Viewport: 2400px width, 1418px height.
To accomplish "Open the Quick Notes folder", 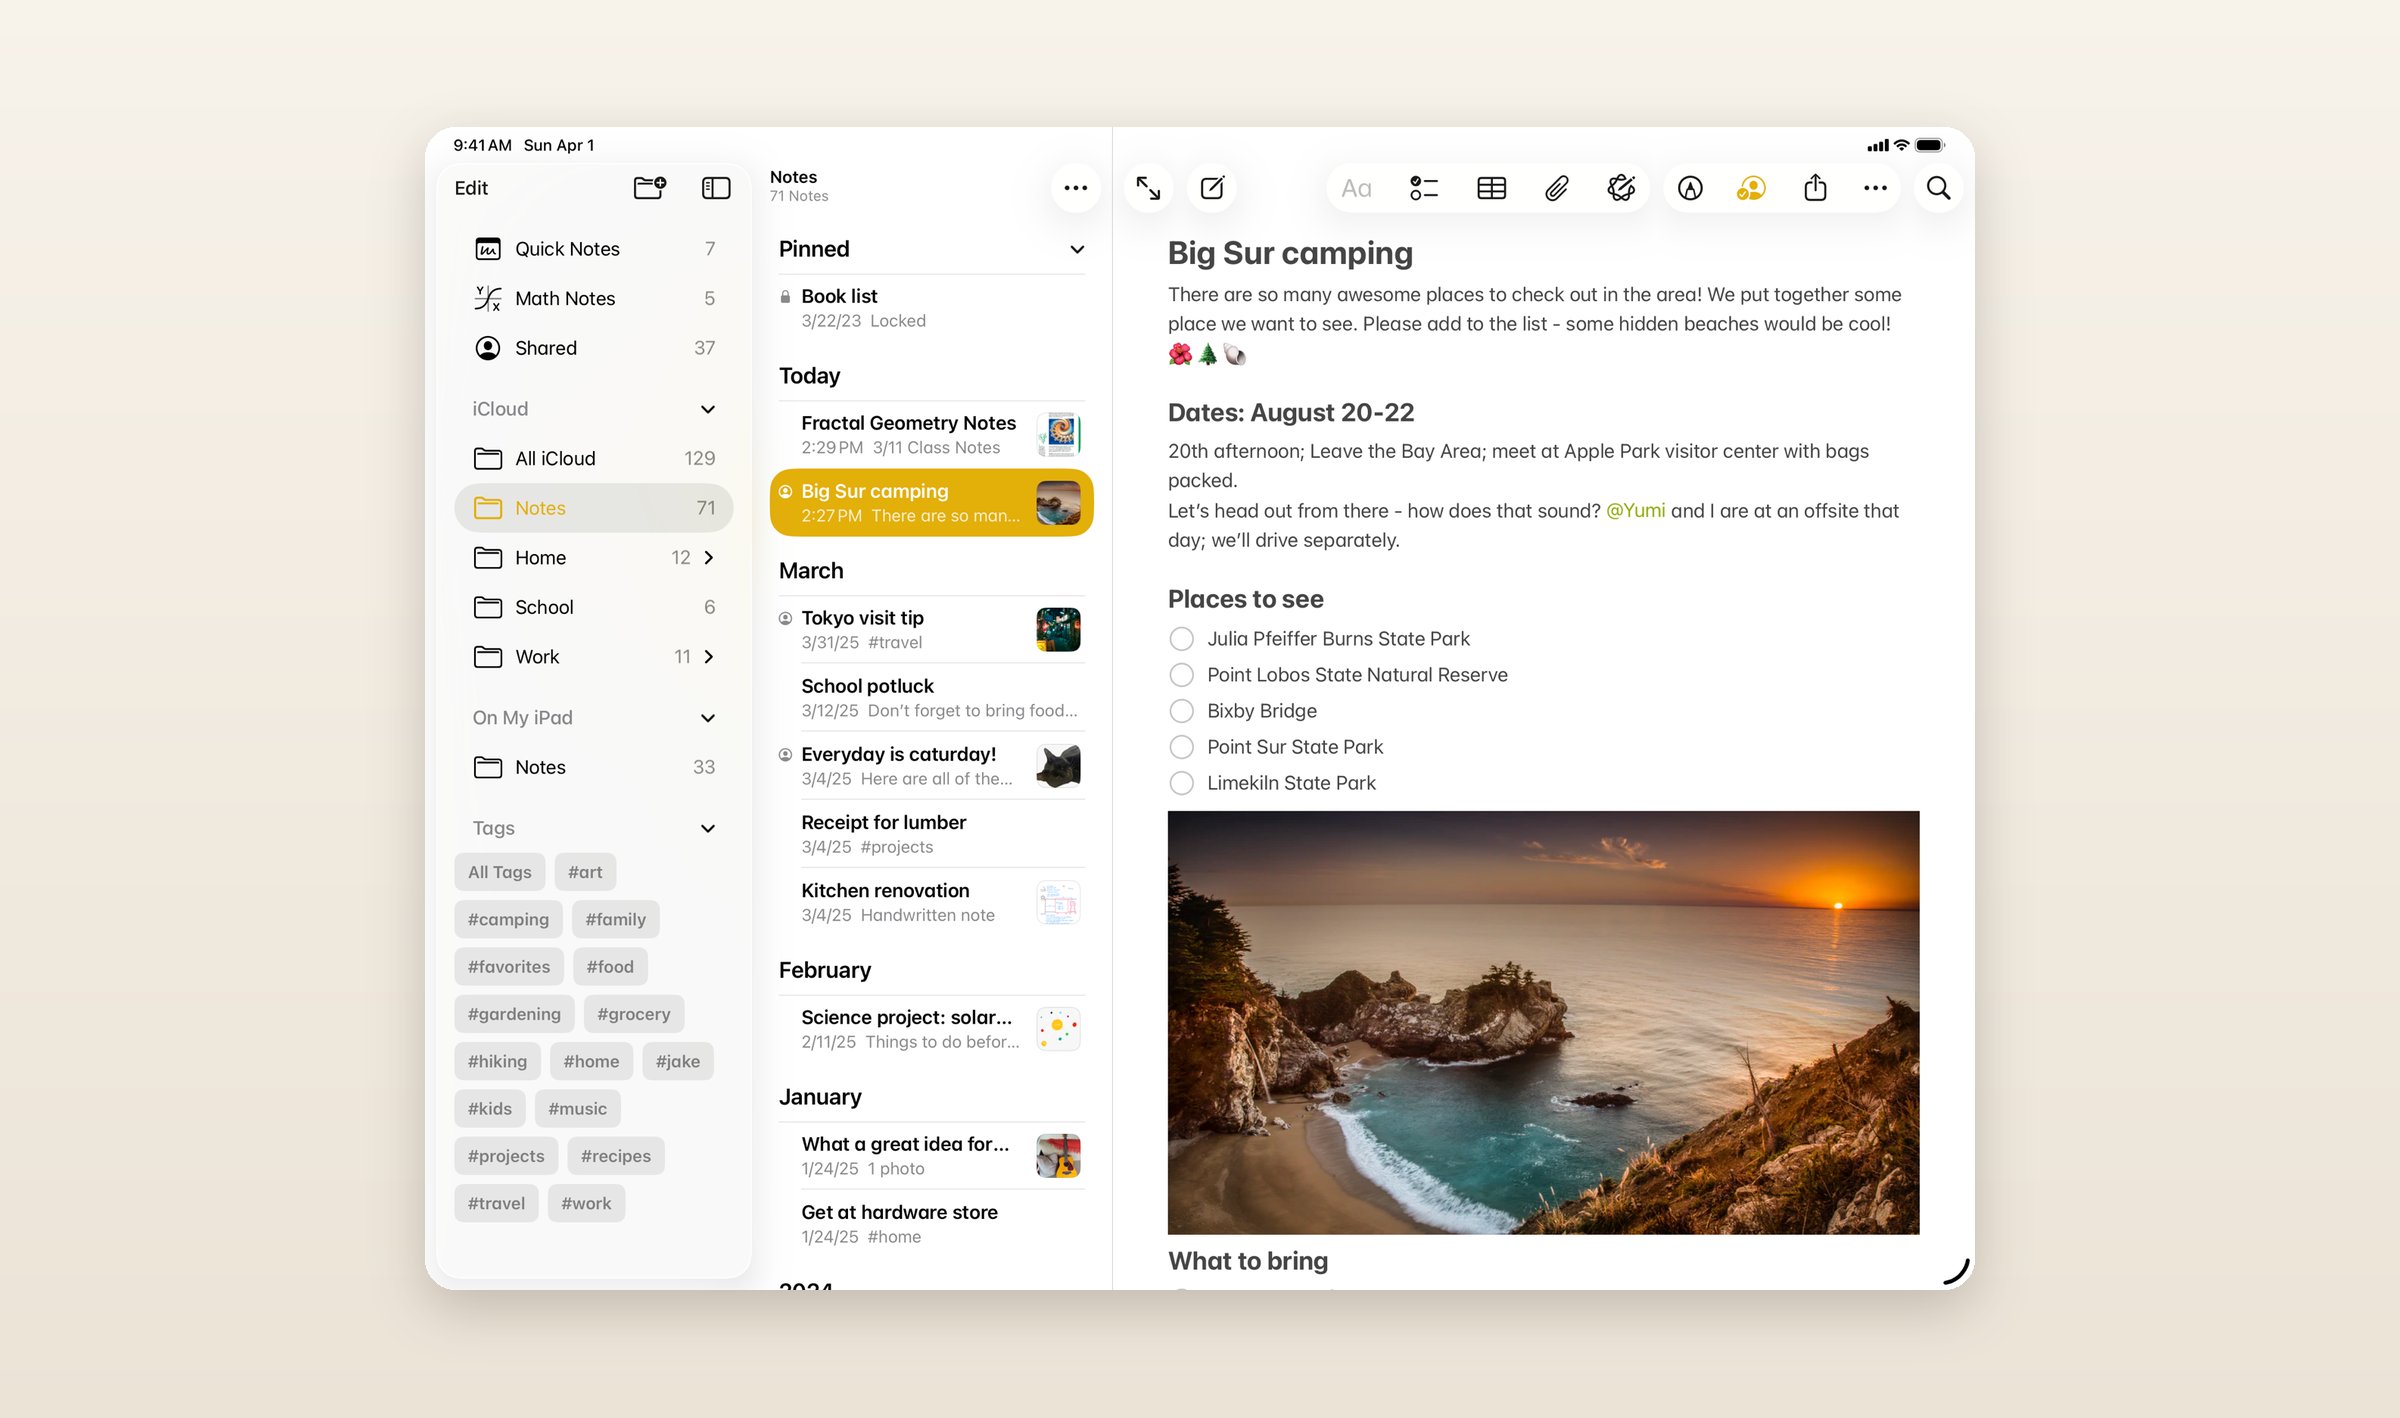I will point(594,249).
